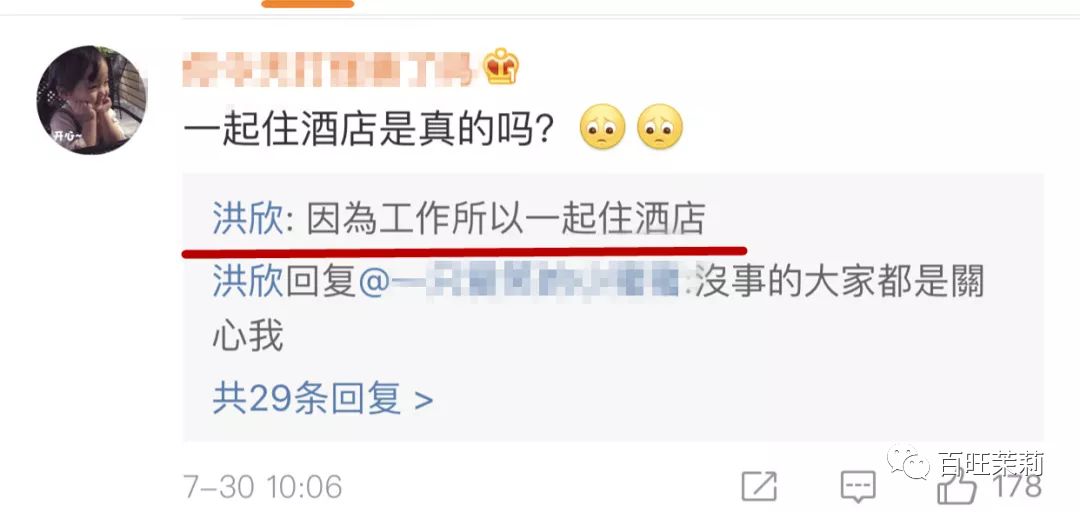This screenshot has width=1080, height=512.
Task: Open the commenter's profile avatar photo
Action: (x=92, y=101)
